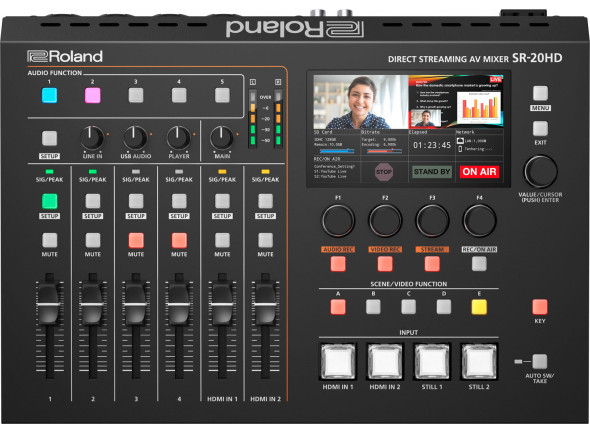Push SETUP button on channel 2
Image resolution: width=590 pixels, height=434 pixels.
pos(93,201)
